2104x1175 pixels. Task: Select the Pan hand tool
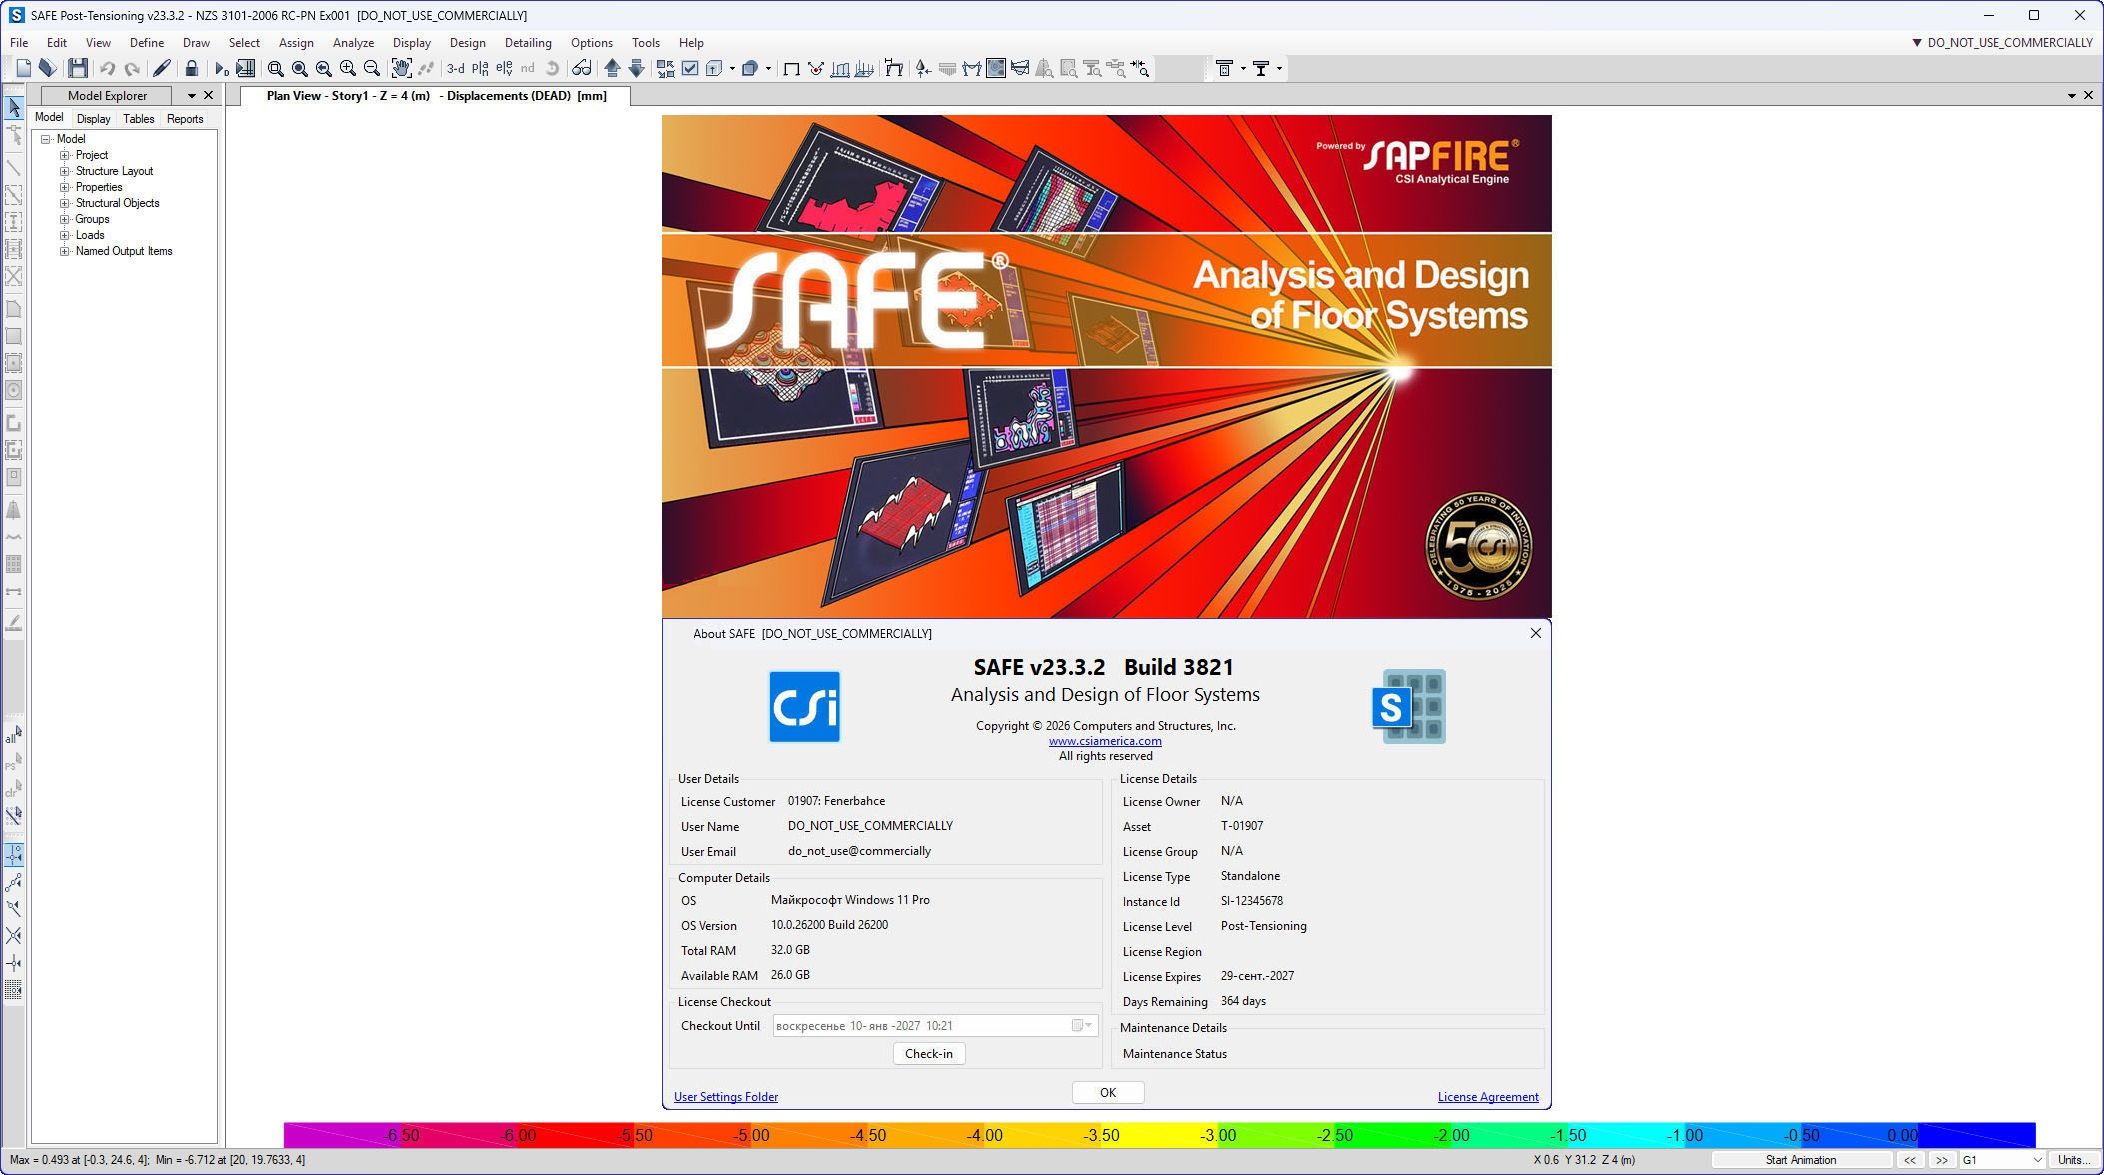pyautogui.click(x=401, y=68)
